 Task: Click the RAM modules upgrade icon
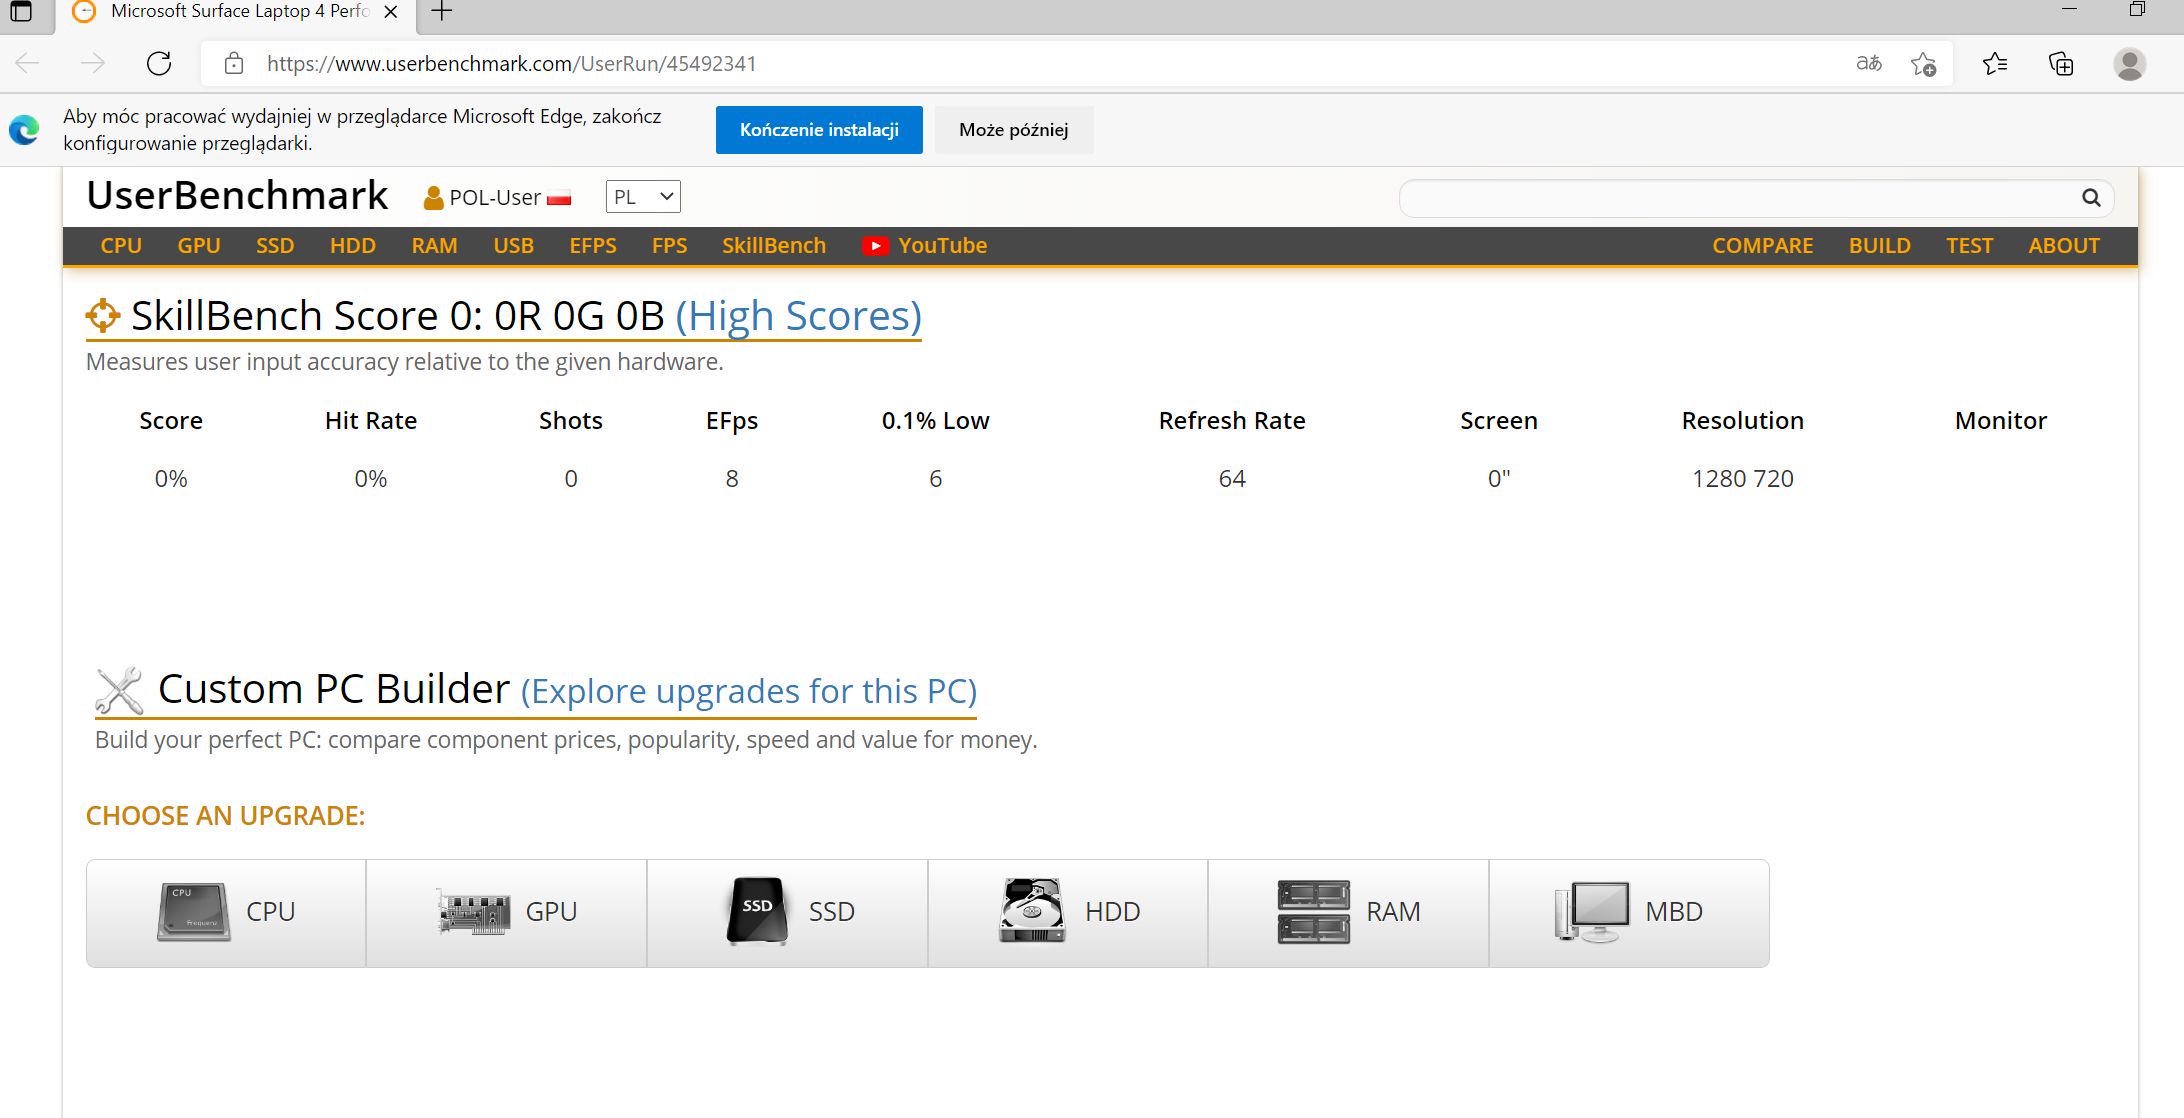(1313, 911)
